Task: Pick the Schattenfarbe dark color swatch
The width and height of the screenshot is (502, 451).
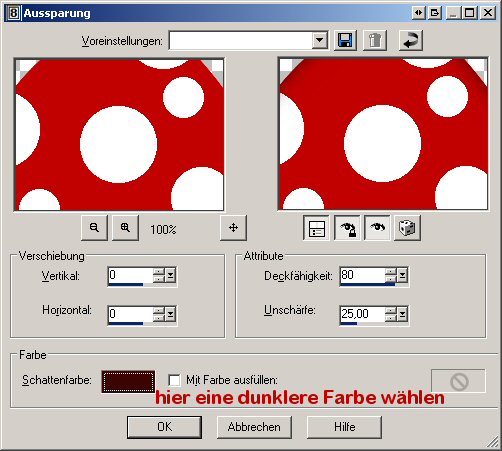Action: [x=128, y=381]
